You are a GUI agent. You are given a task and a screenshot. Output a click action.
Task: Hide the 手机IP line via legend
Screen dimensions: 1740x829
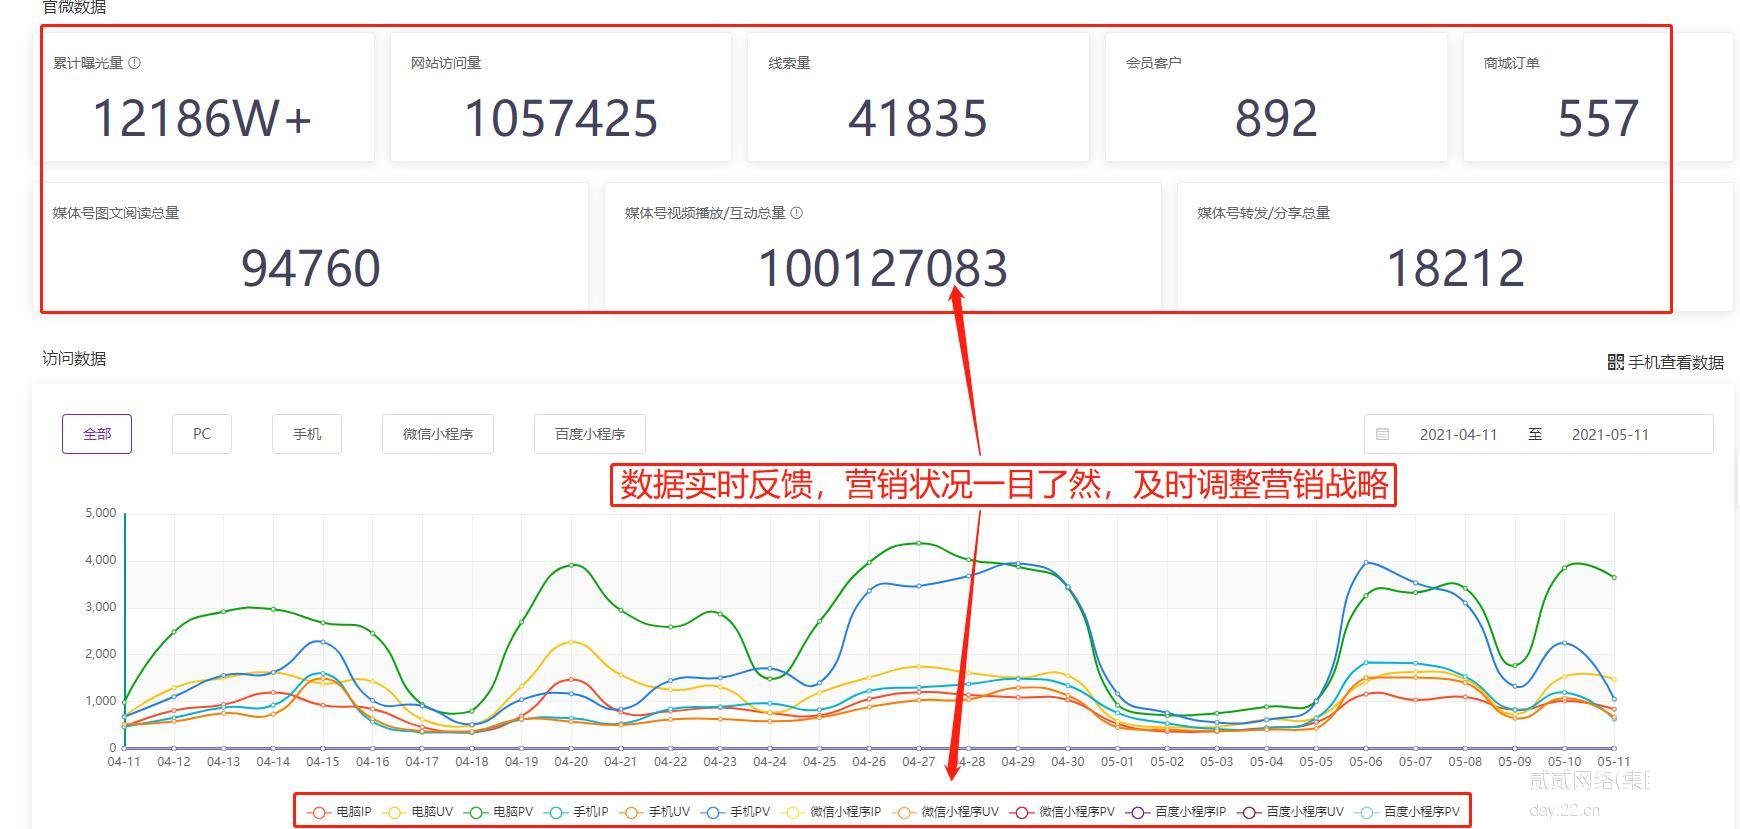click(x=578, y=812)
